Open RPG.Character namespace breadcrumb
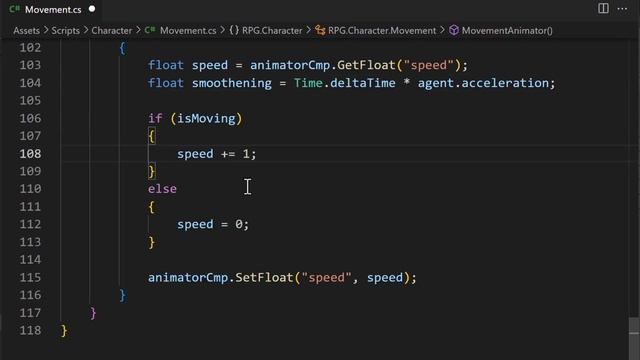This screenshot has height=360, width=640. tap(272, 31)
